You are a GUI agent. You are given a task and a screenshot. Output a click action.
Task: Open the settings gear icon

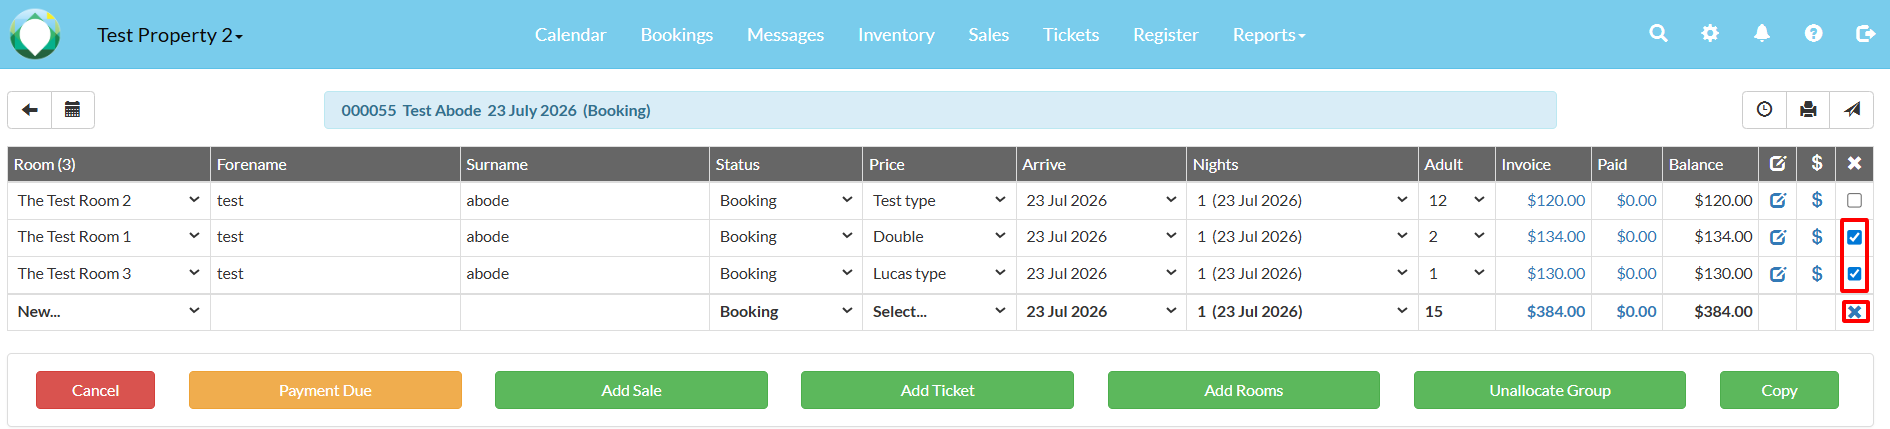click(x=1710, y=34)
